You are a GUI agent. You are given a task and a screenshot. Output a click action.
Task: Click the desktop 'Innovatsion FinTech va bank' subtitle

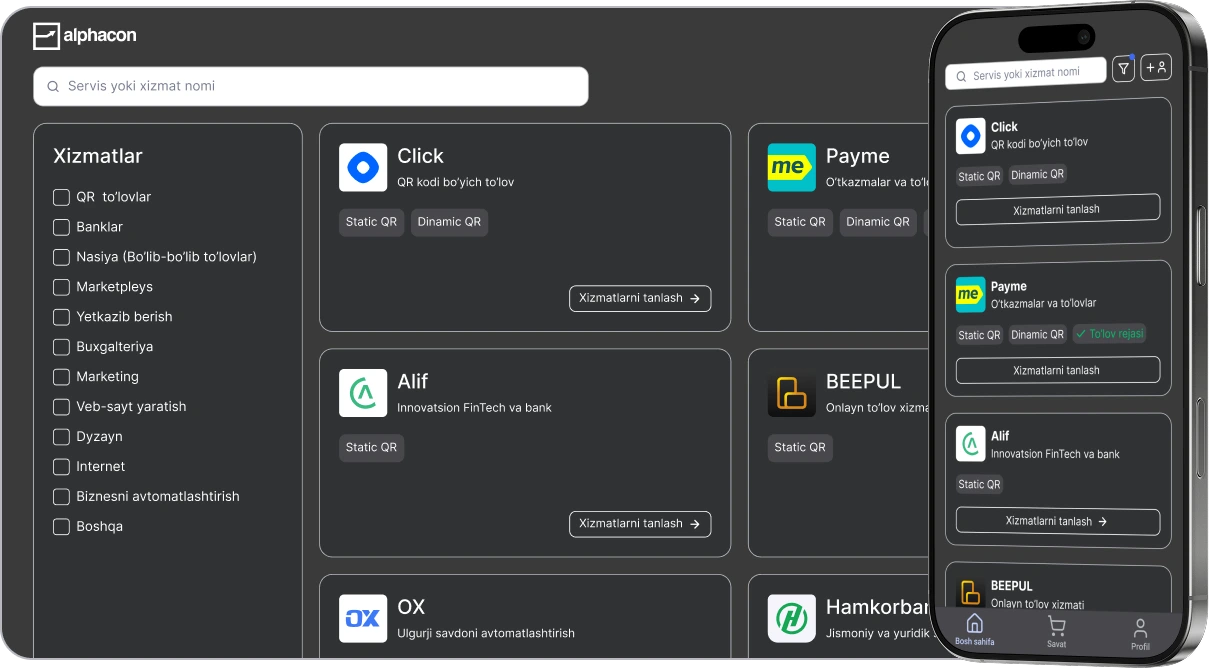coord(474,408)
